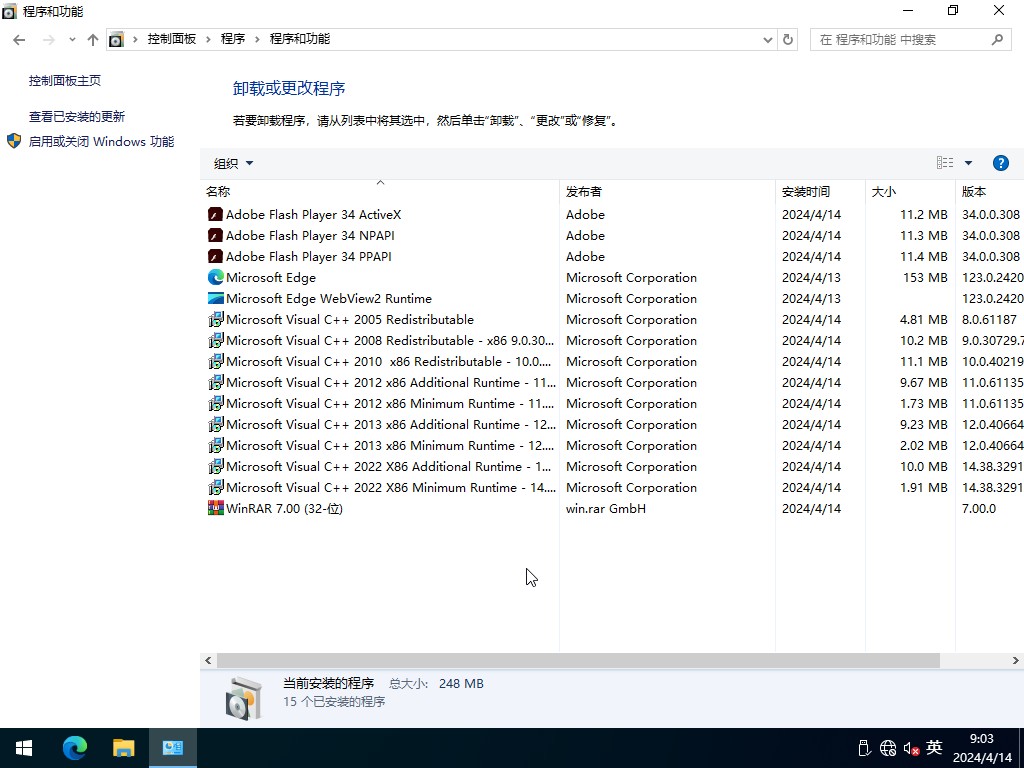
Task: Open Microsoft Edge from the taskbar
Action: tap(75, 747)
